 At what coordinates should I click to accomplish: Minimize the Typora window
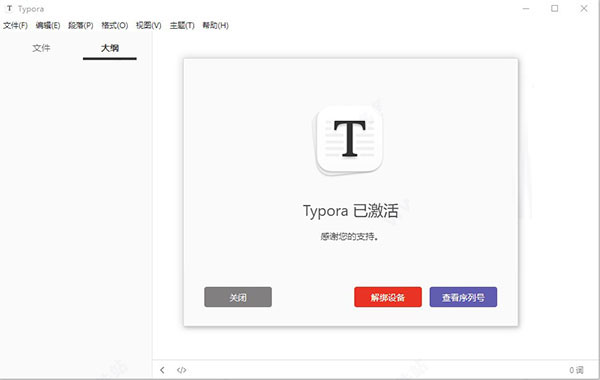point(526,8)
